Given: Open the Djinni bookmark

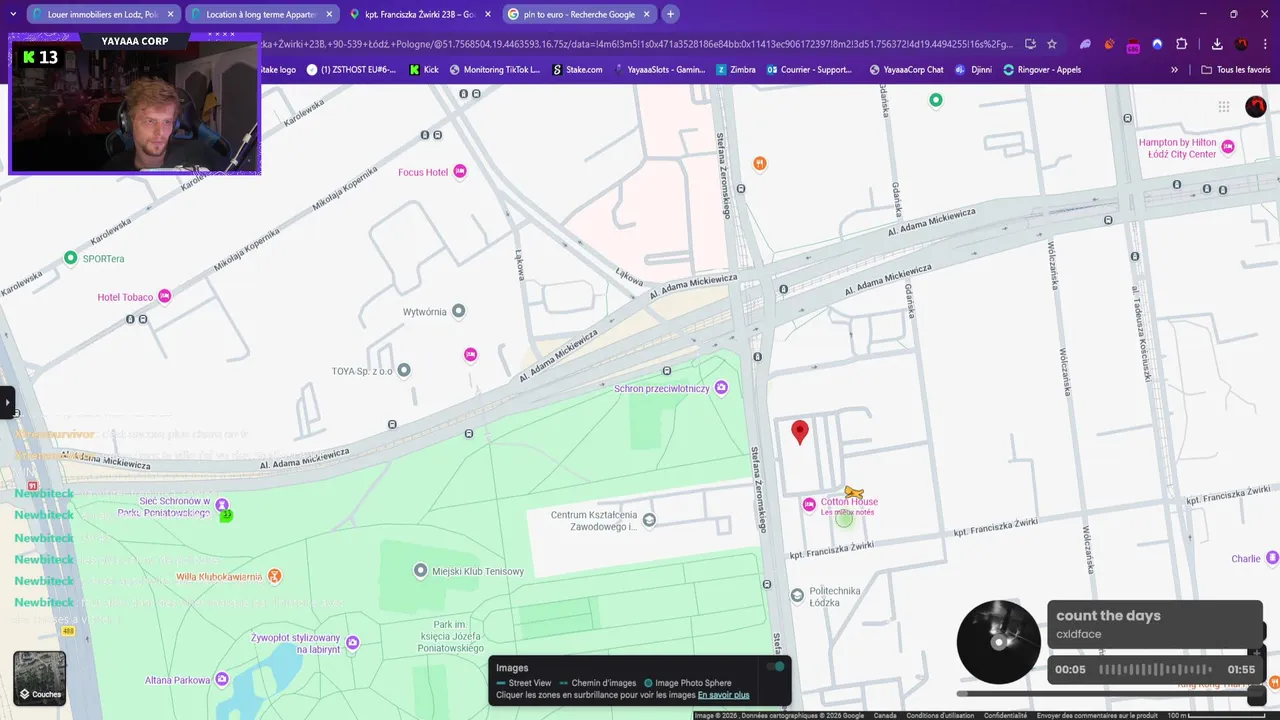Looking at the screenshot, I should [x=973, y=70].
